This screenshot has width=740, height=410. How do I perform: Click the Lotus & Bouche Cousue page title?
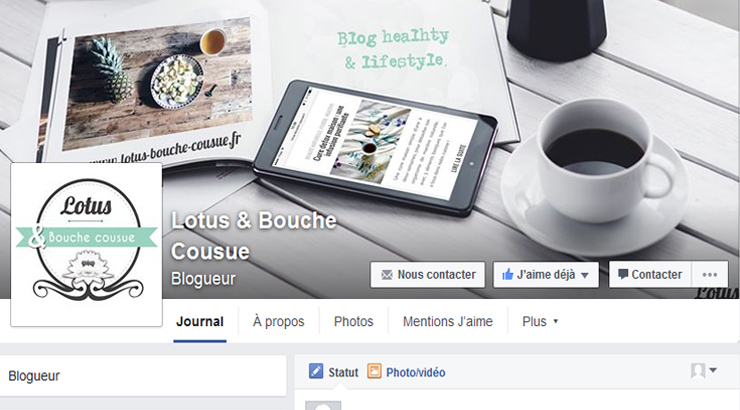coord(254,235)
